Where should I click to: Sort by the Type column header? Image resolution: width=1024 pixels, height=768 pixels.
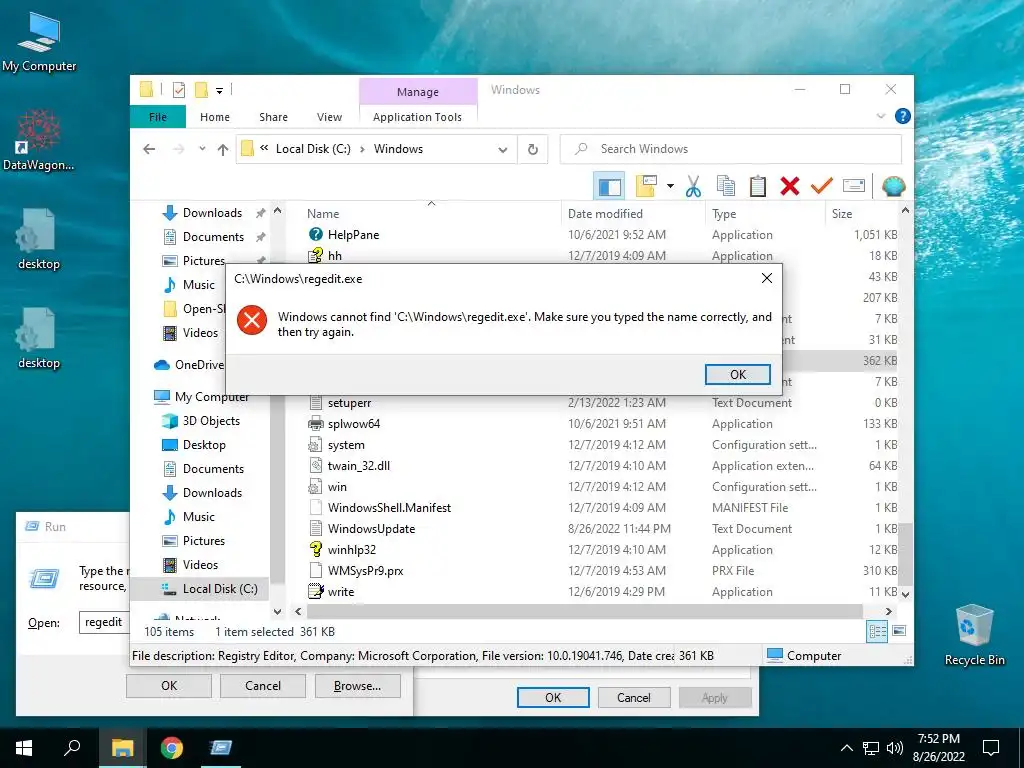765,214
